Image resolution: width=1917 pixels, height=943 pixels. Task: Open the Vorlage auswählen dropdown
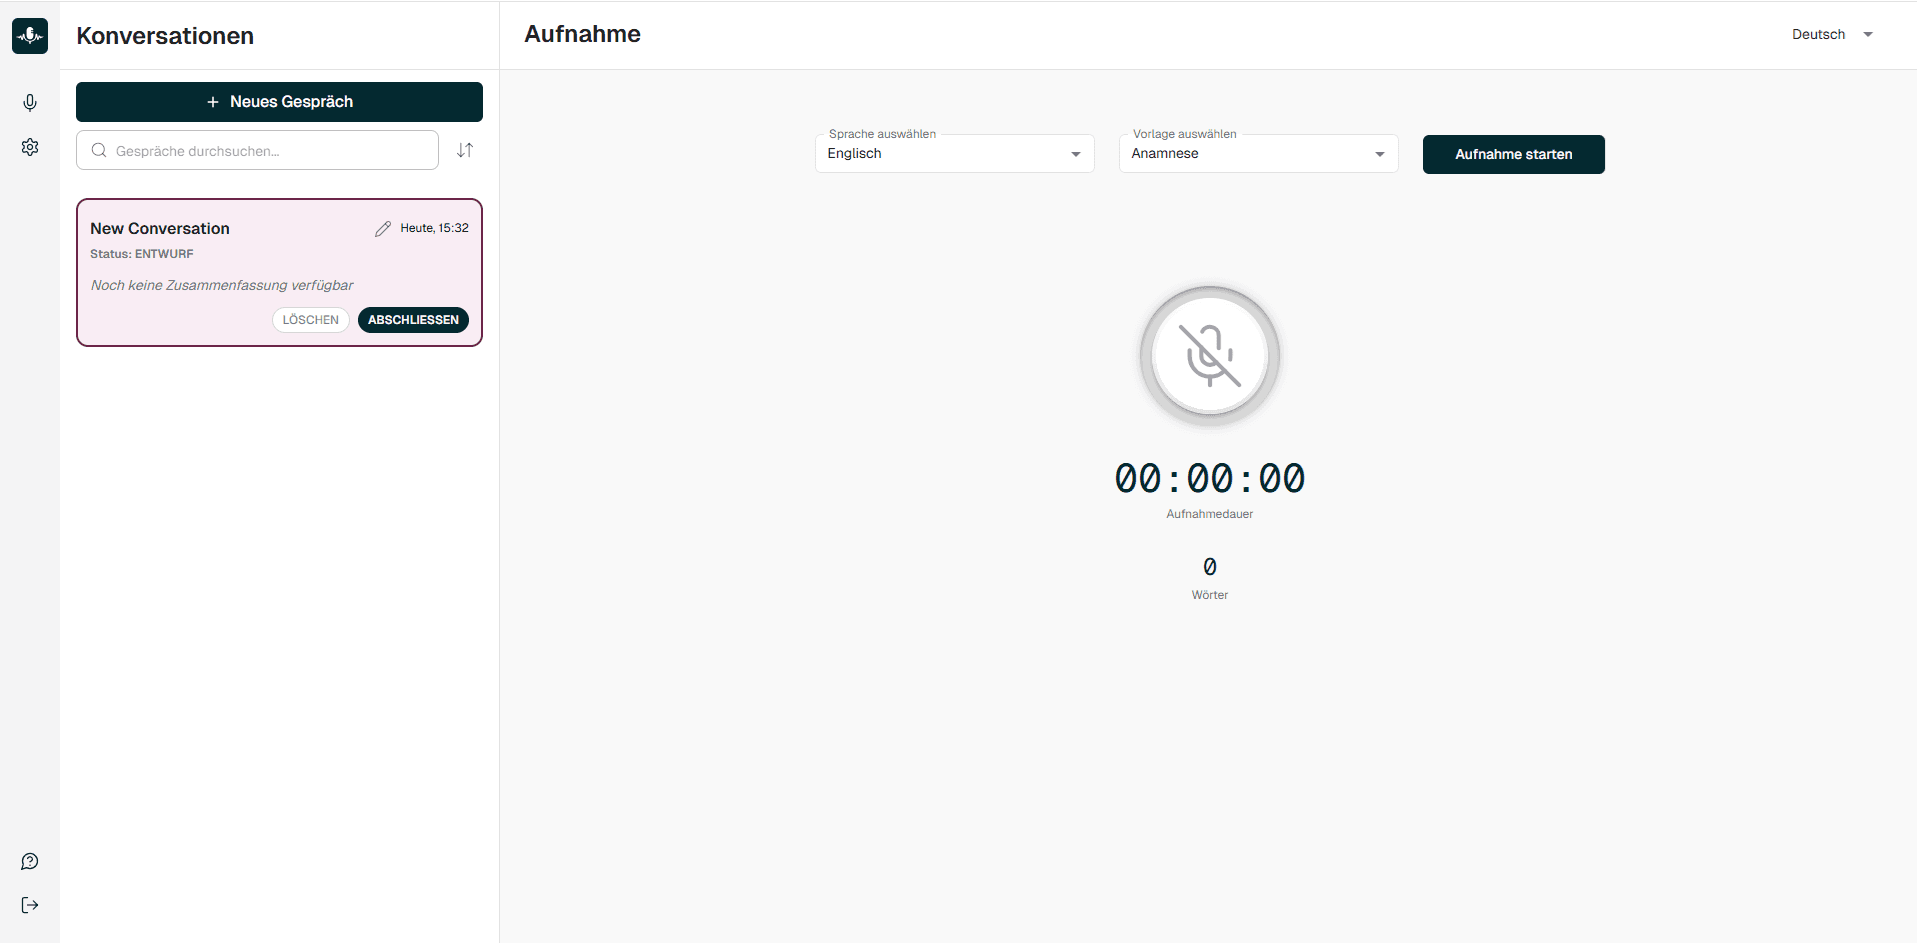tap(1259, 154)
